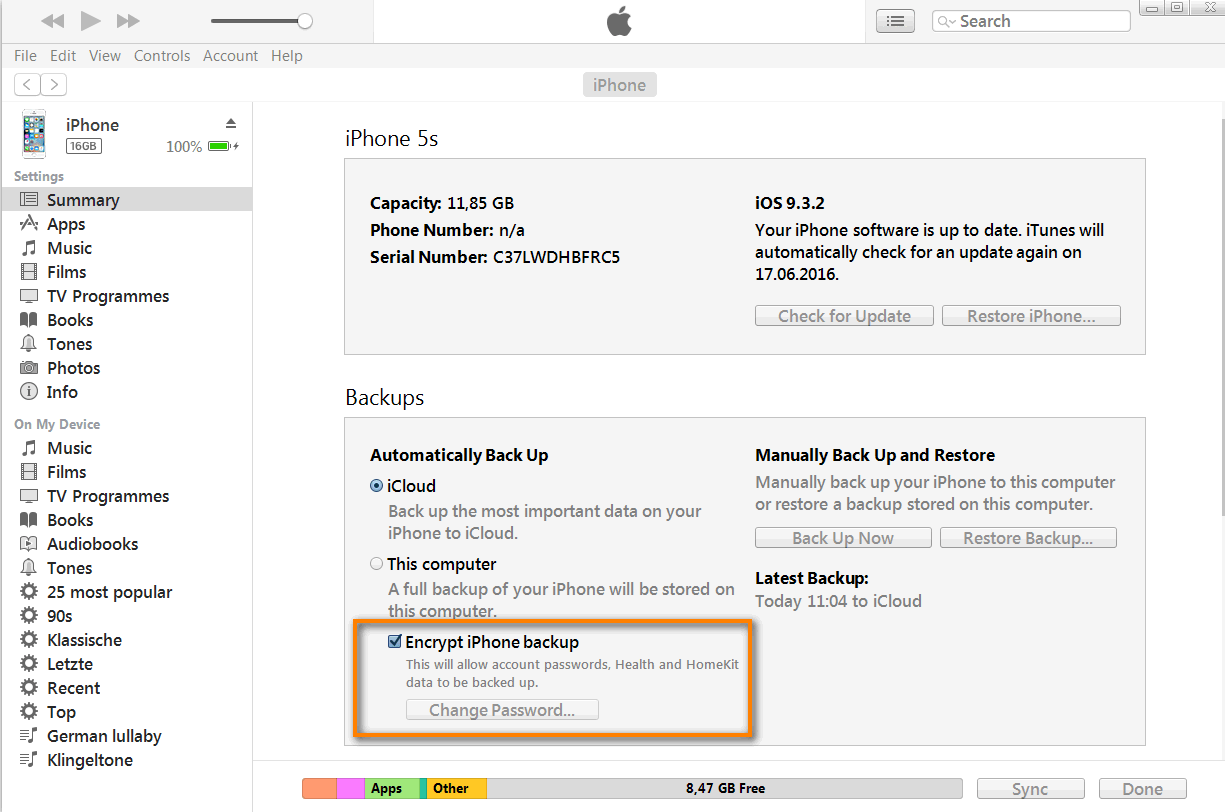Click the Apps icon in Settings
Viewport: 1225px width, 812px height.
tap(29, 224)
